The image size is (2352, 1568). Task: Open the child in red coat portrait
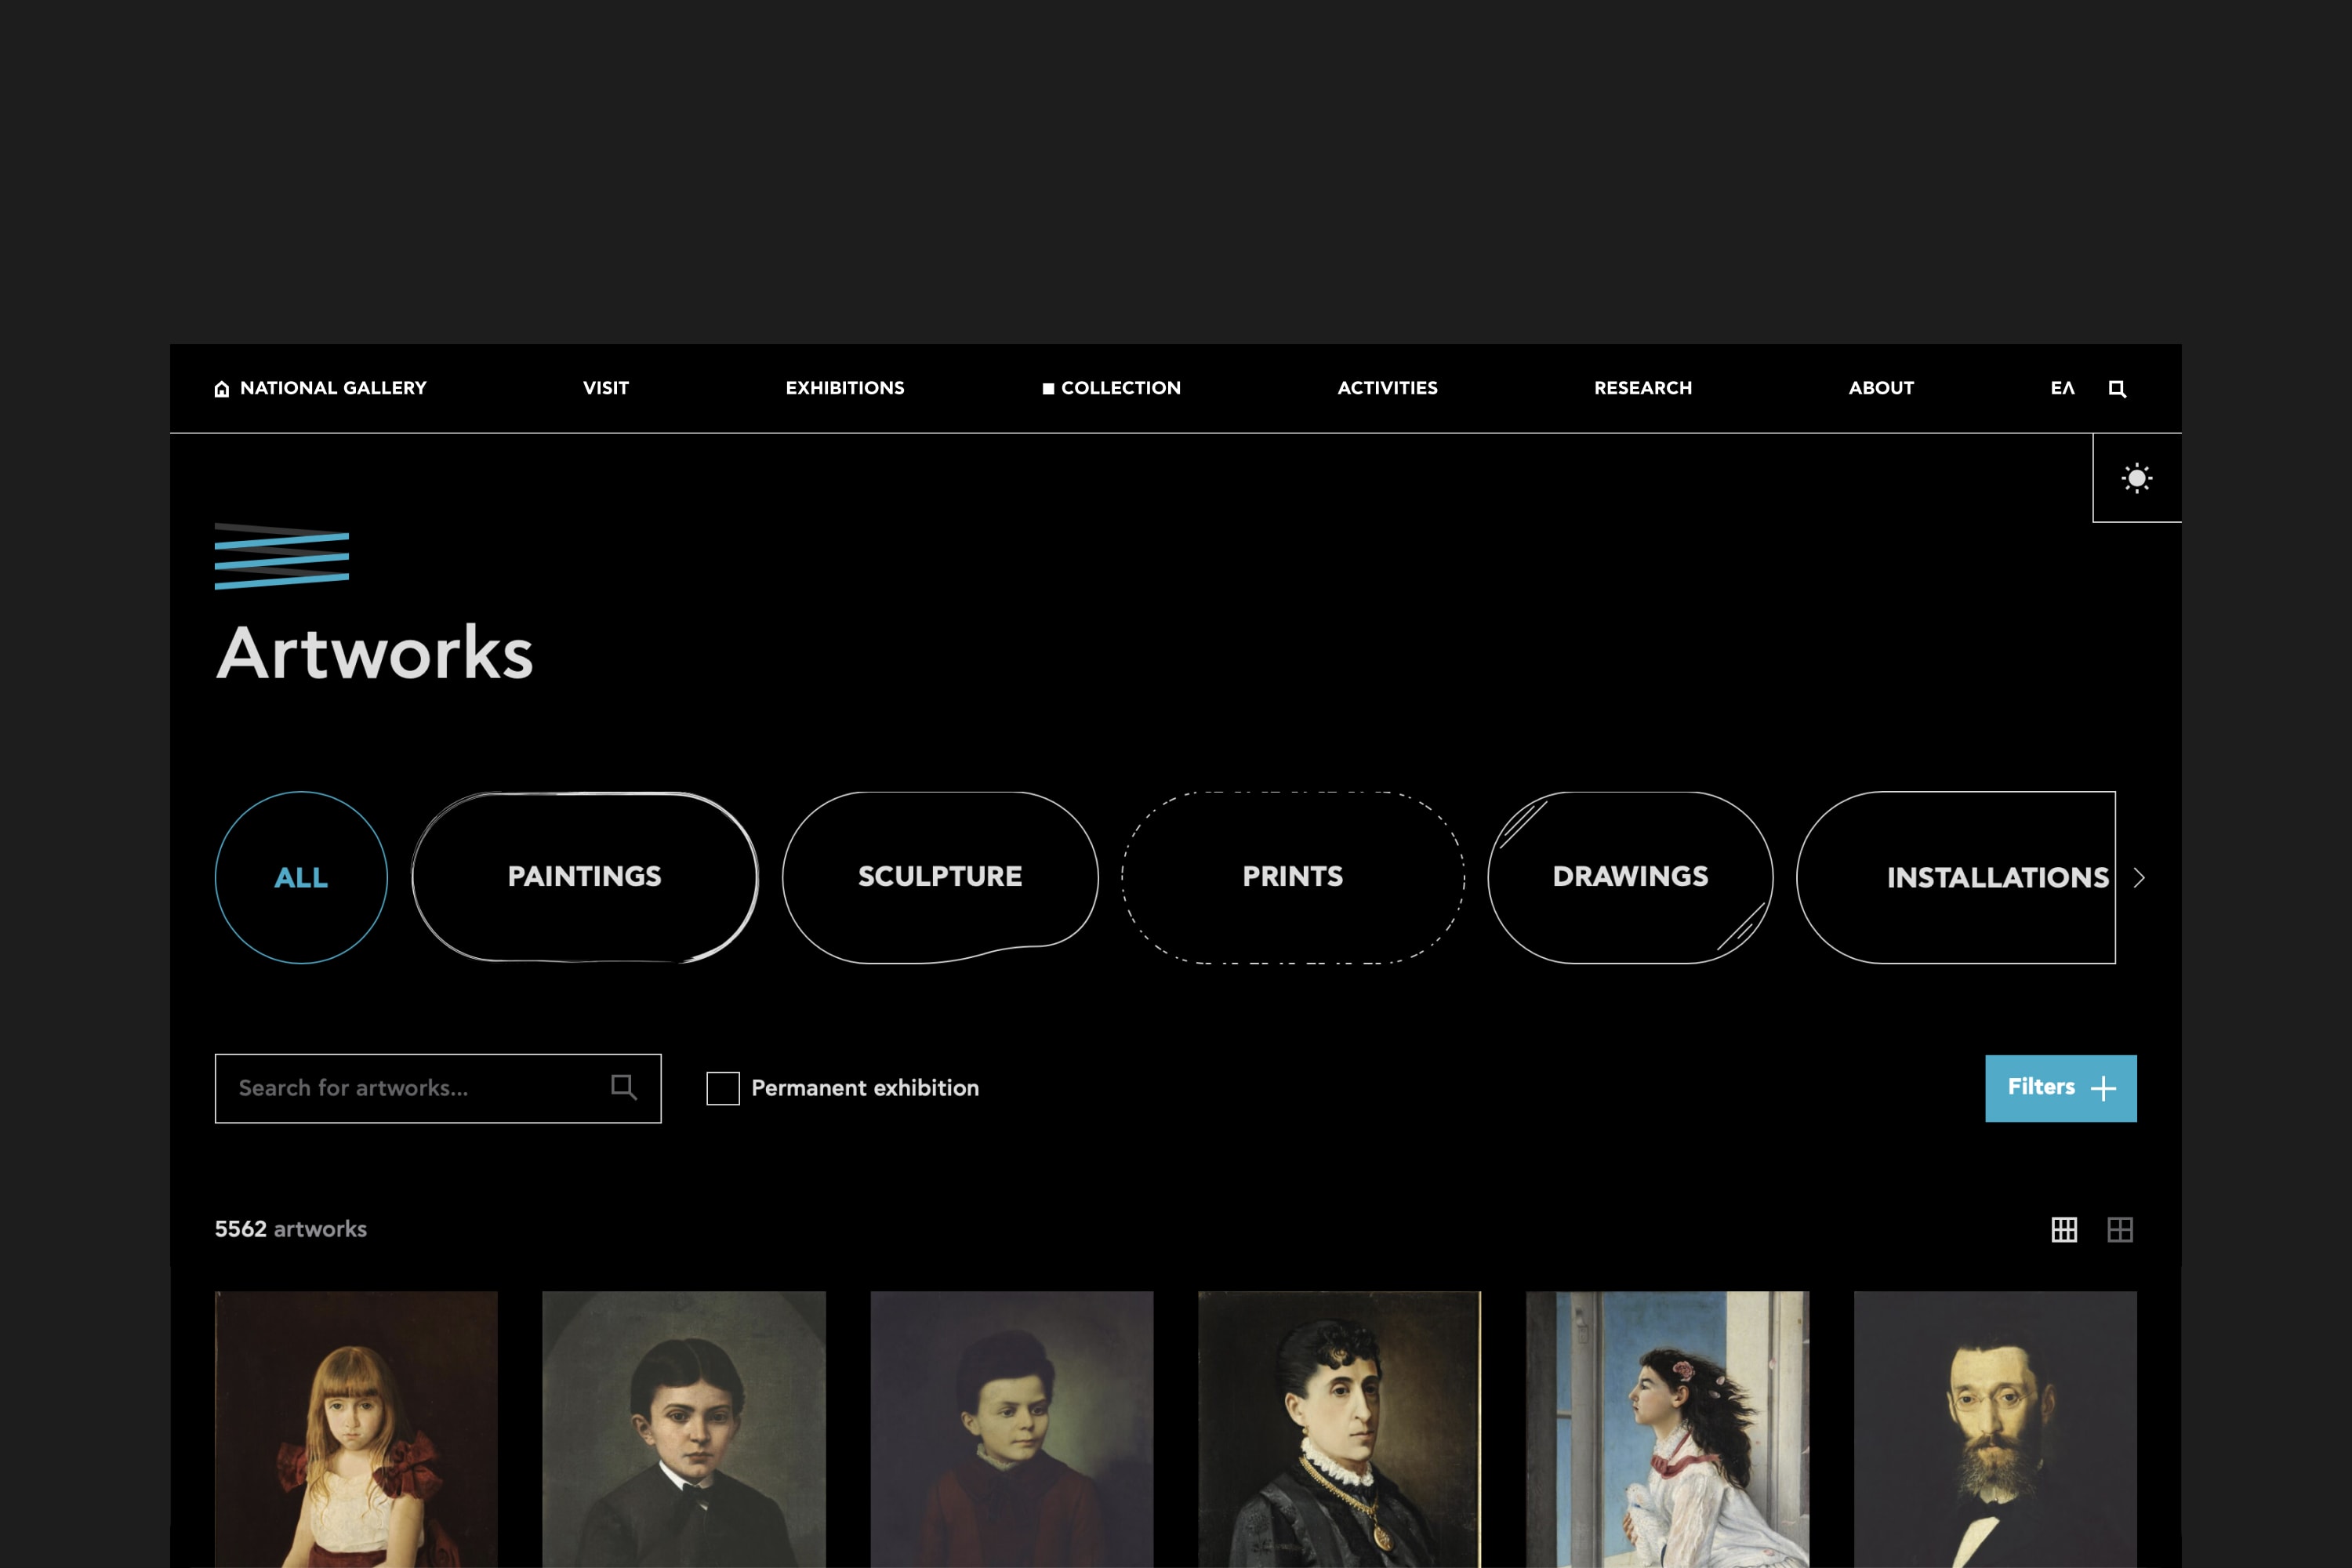[1012, 1429]
